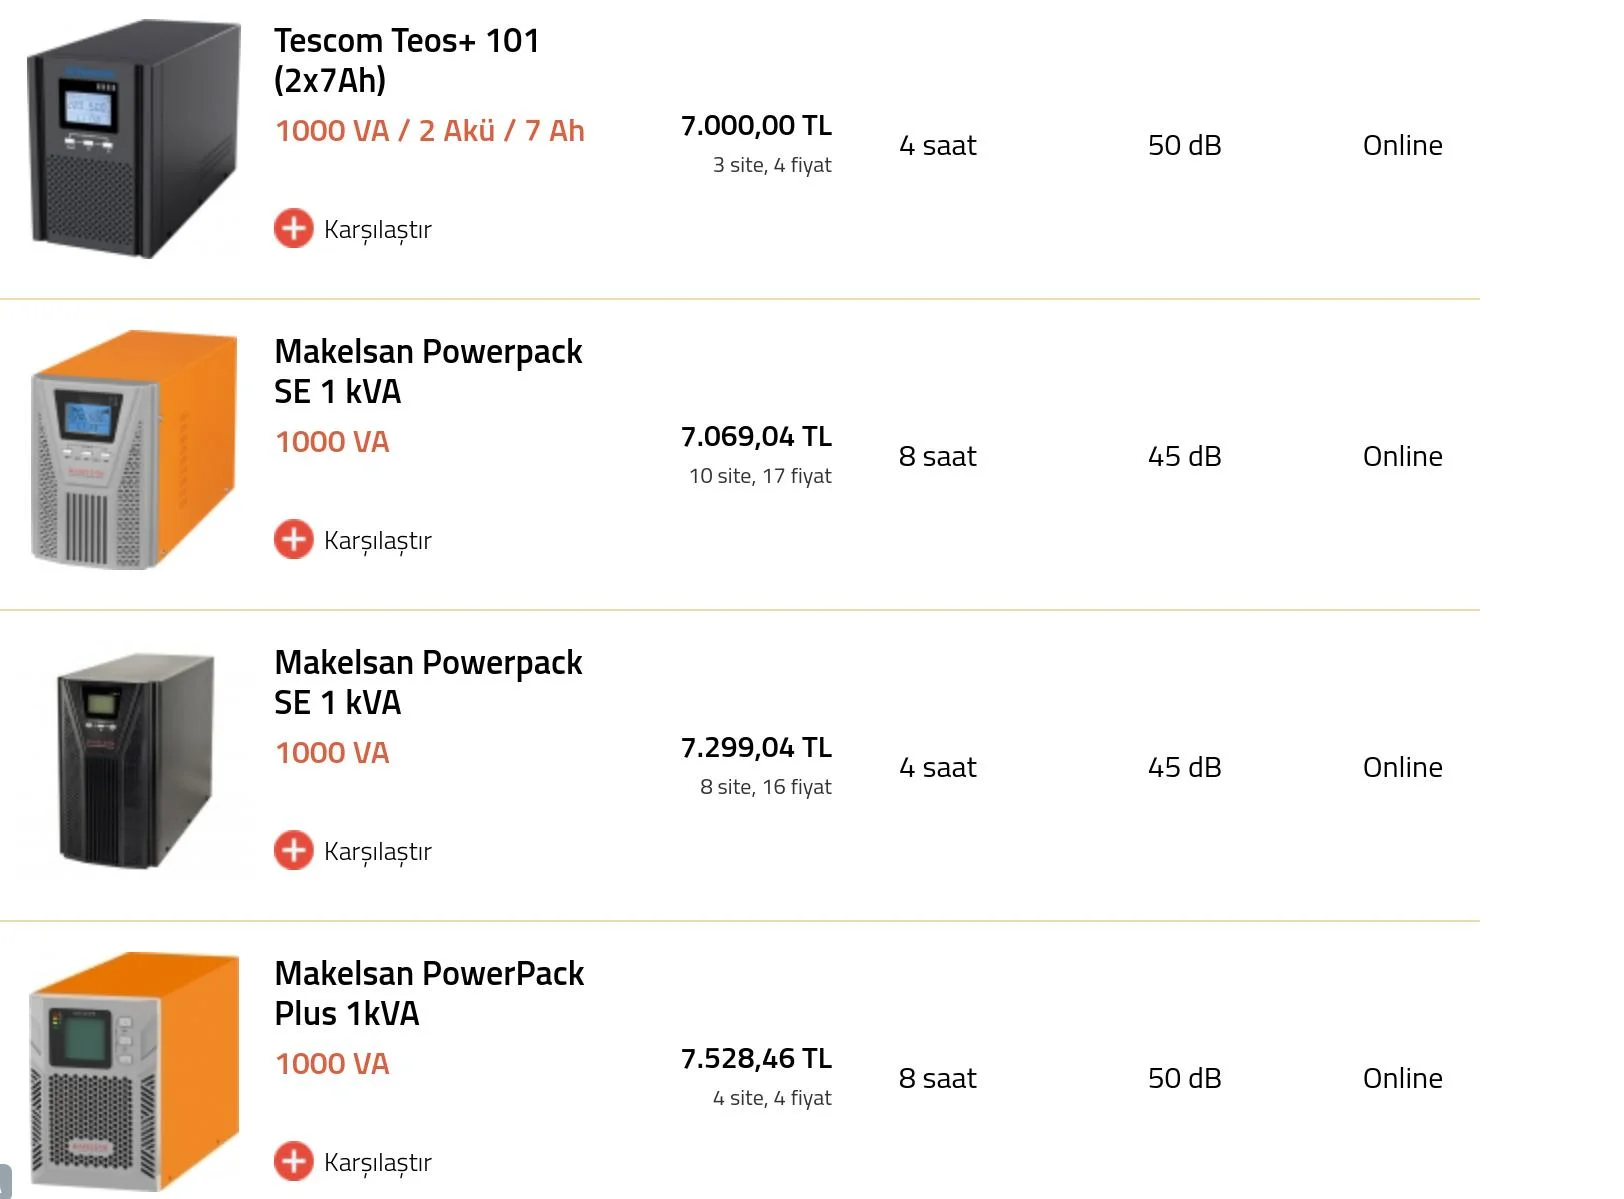
Task: Open the Tescom Teos+ 101 (2x7Ah) title link
Action: pos(406,60)
